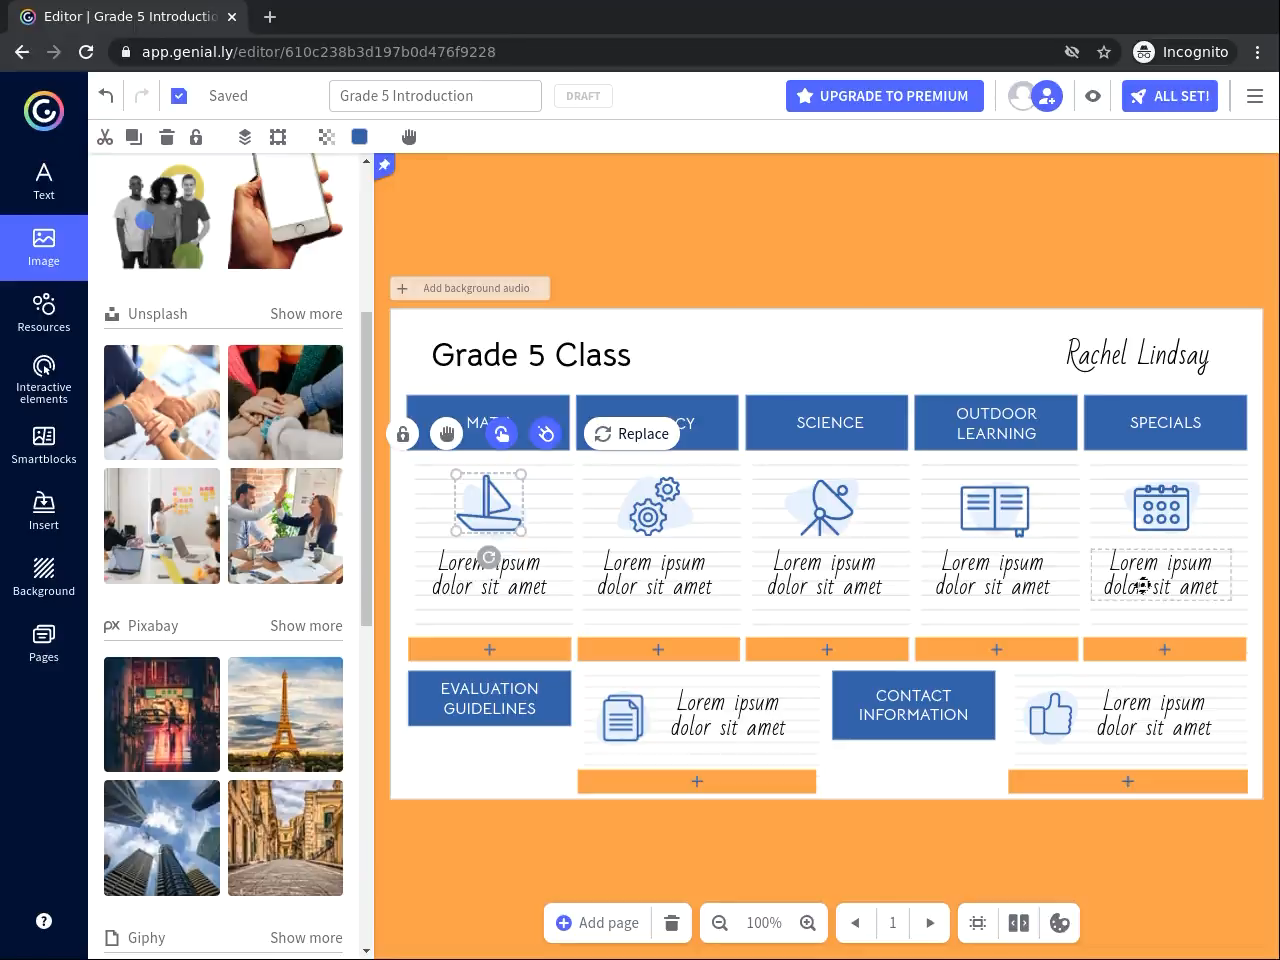Image resolution: width=1280 pixels, height=960 pixels.
Task: Toggle the lock in the top toolbar
Action: (196, 137)
